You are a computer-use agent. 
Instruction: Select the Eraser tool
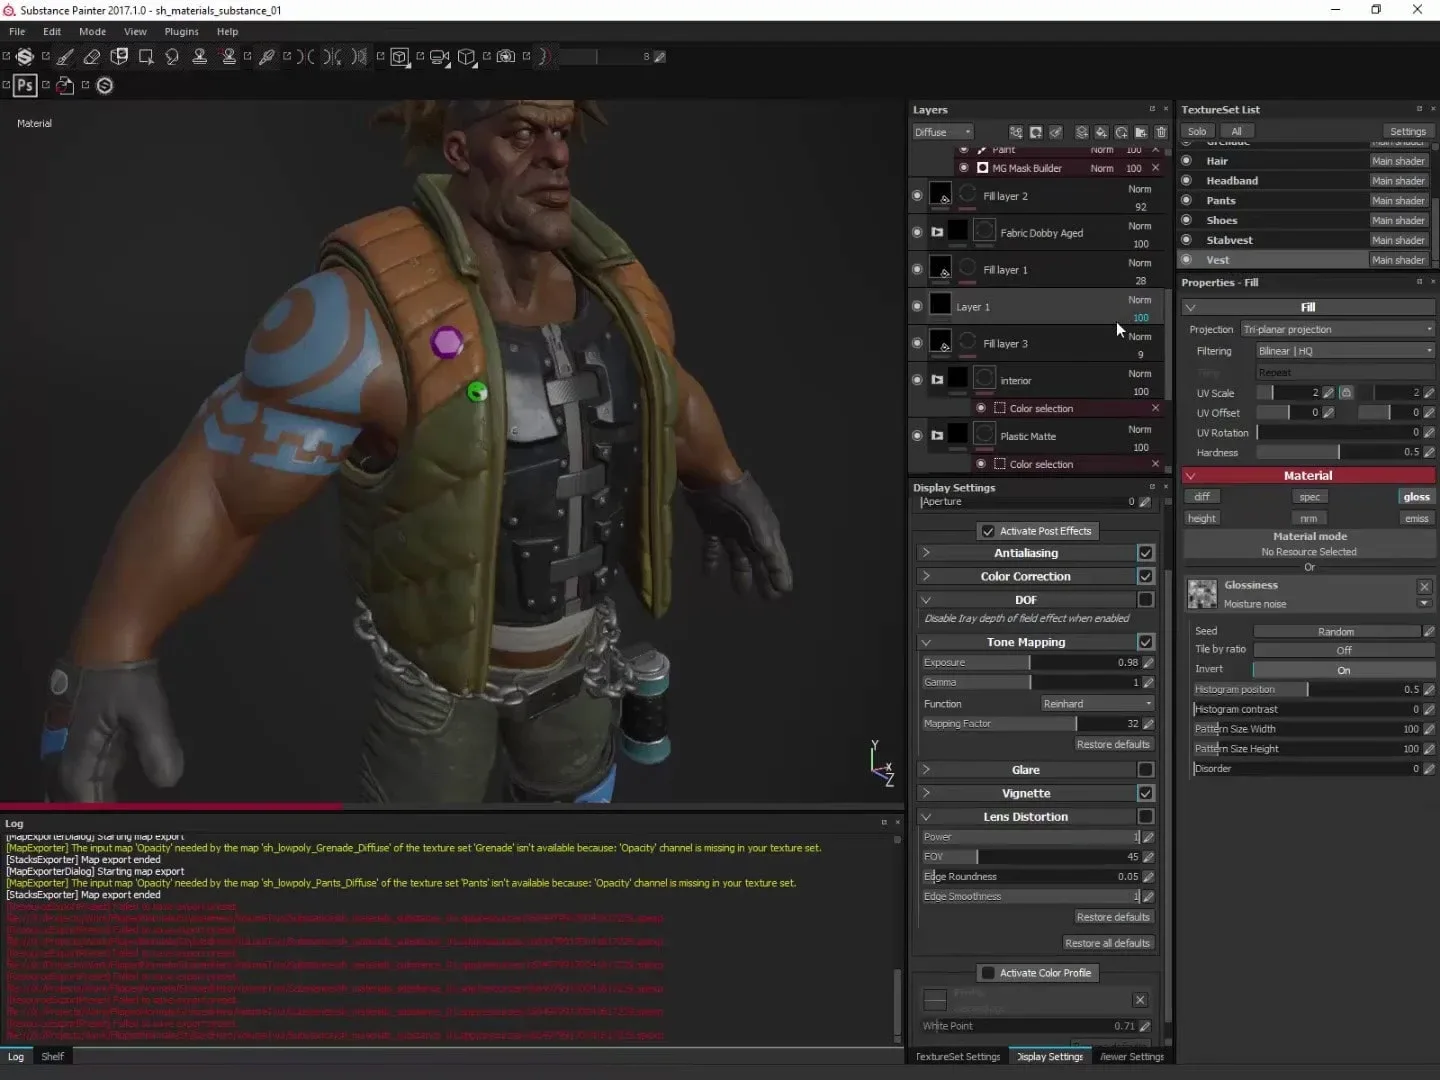click(x=91, y=57)
